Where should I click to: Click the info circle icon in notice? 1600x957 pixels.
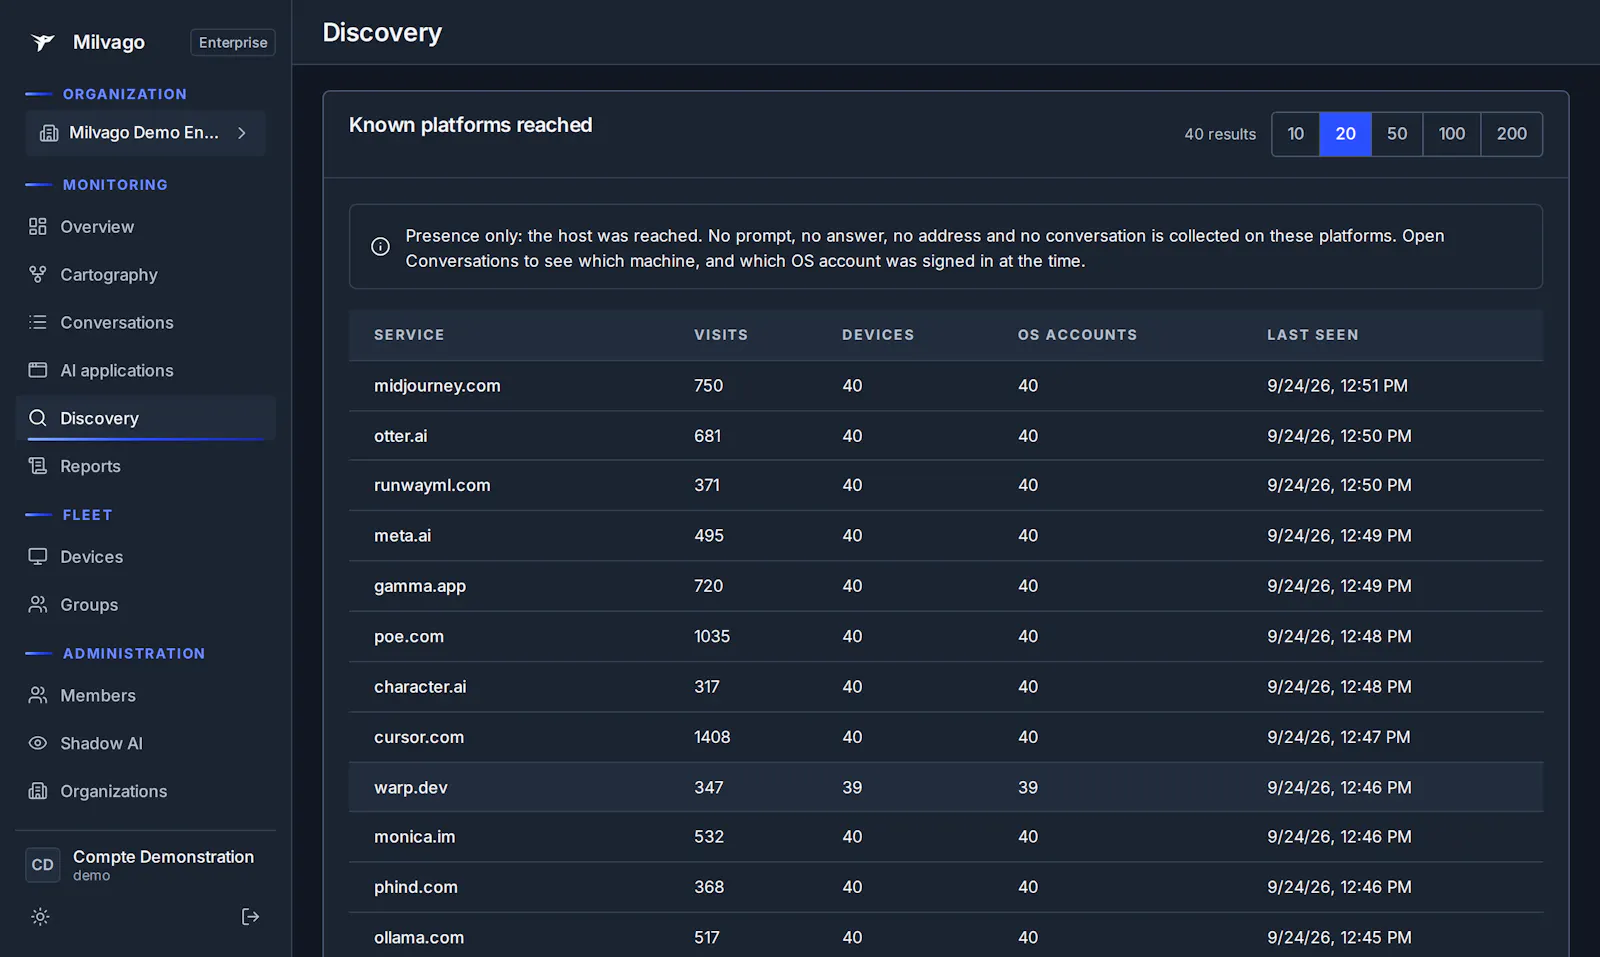tap(380, 247)
